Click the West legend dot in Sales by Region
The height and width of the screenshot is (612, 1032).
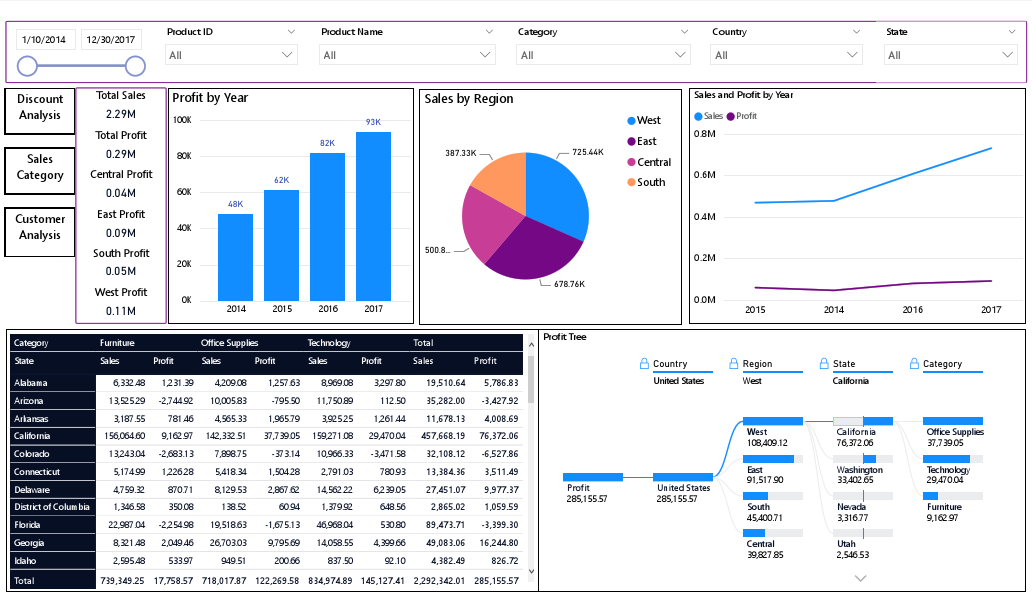click(630, 120)
